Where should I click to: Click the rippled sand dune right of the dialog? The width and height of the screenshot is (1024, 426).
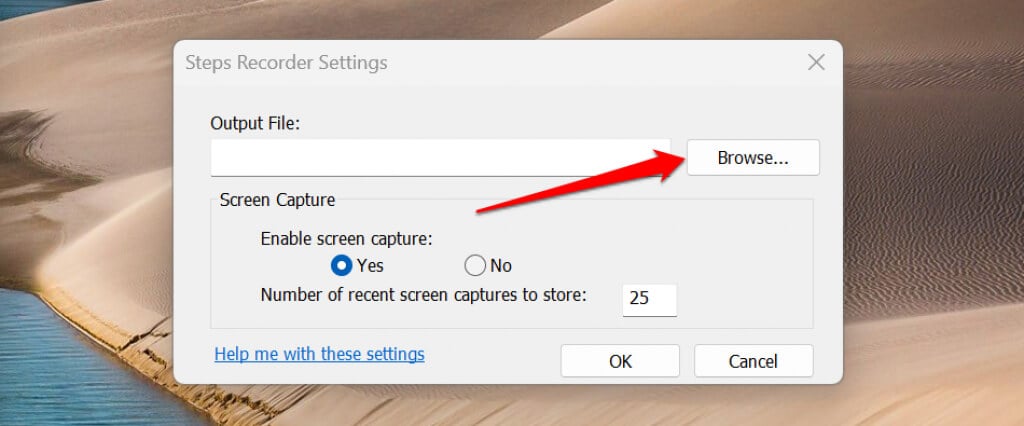[930, 250]
